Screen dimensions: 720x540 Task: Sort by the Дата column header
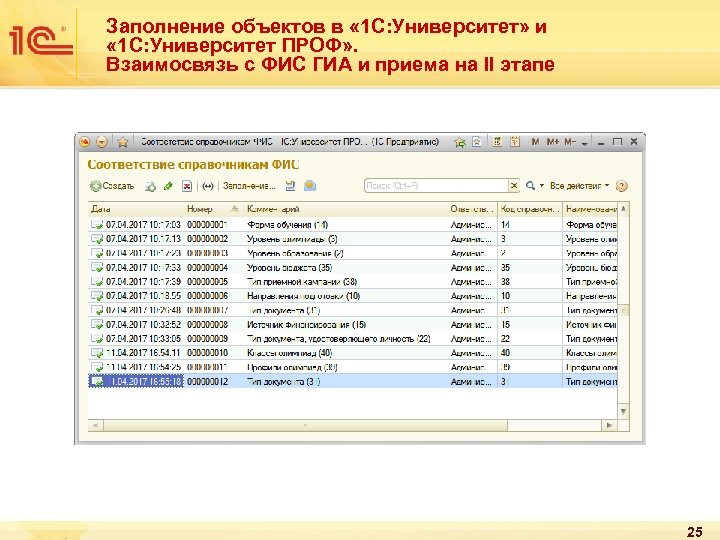(137, 209)
